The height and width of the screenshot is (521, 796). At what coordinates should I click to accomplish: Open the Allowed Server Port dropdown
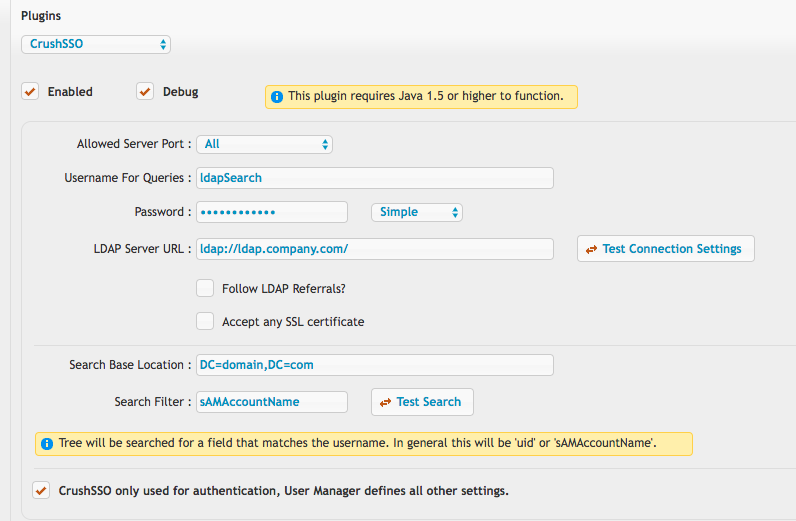coord(264,144)
